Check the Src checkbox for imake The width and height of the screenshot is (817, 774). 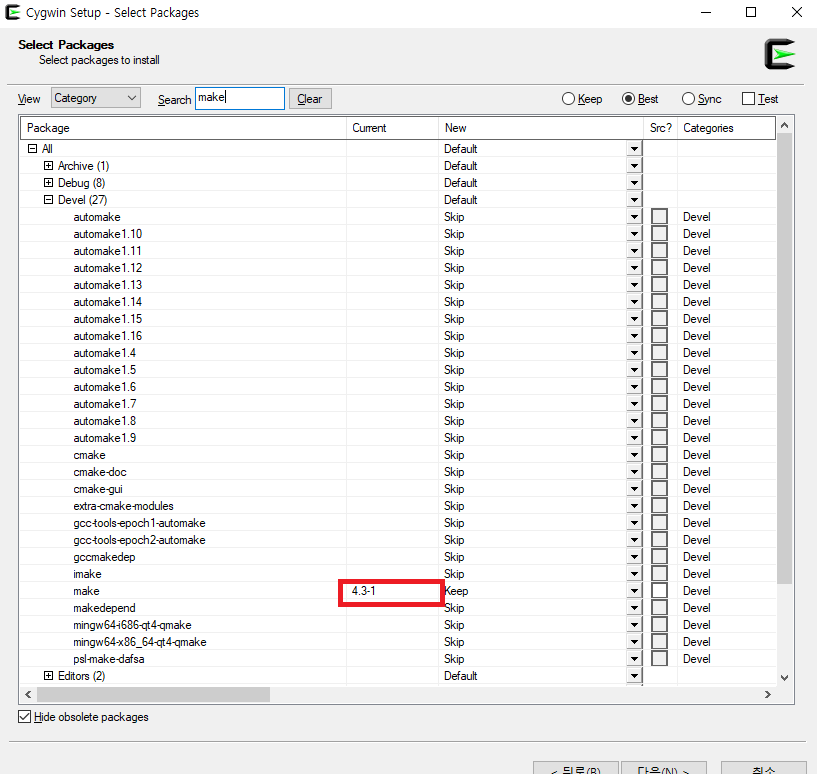[x=660, y=574]
